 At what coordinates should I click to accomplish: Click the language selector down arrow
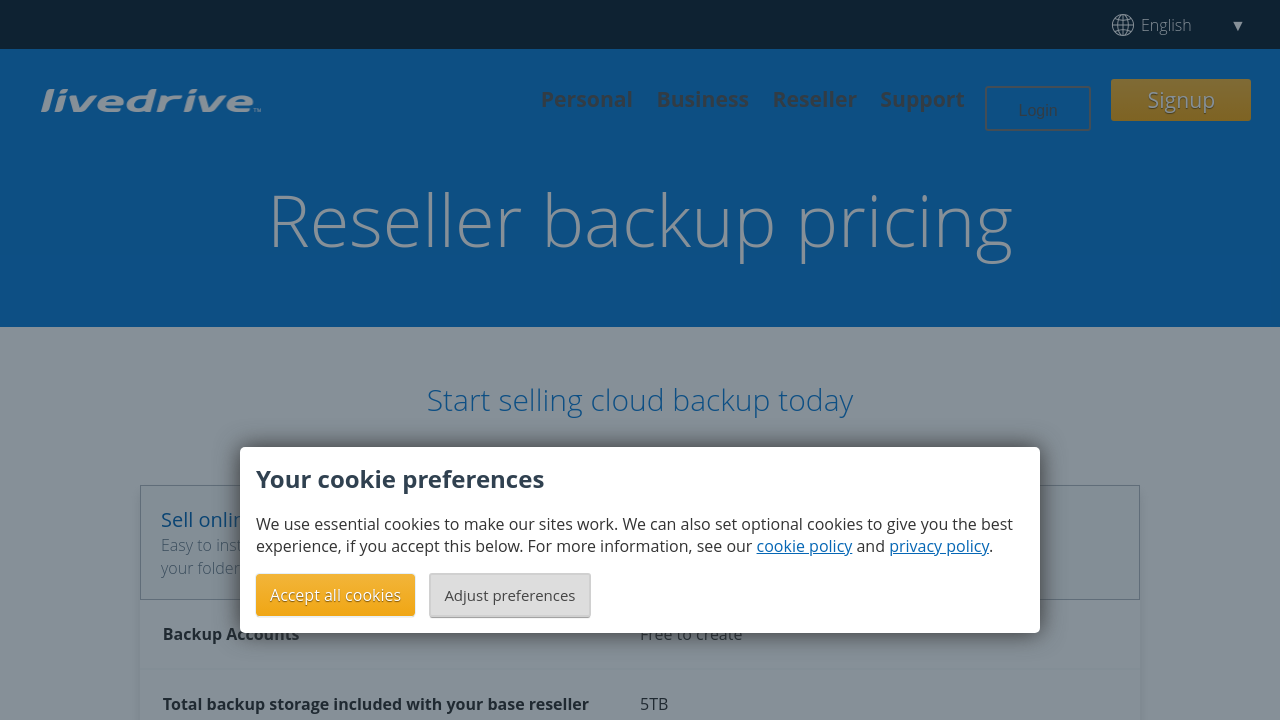(1237, 26)
